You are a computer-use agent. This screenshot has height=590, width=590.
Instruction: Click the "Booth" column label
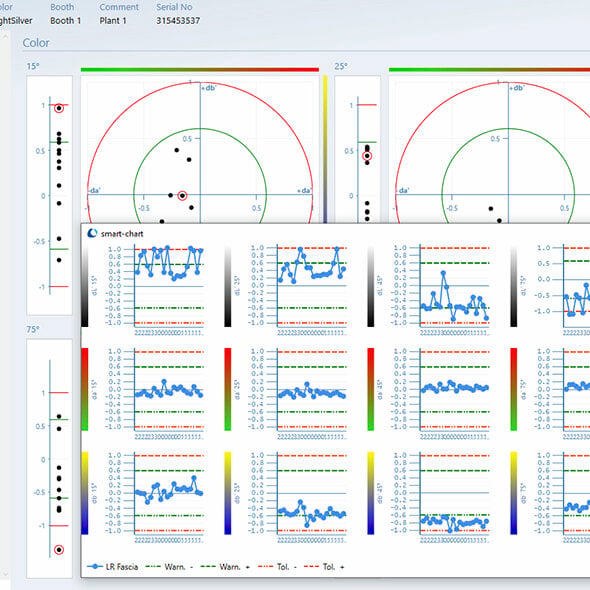(x=62, y=7)
